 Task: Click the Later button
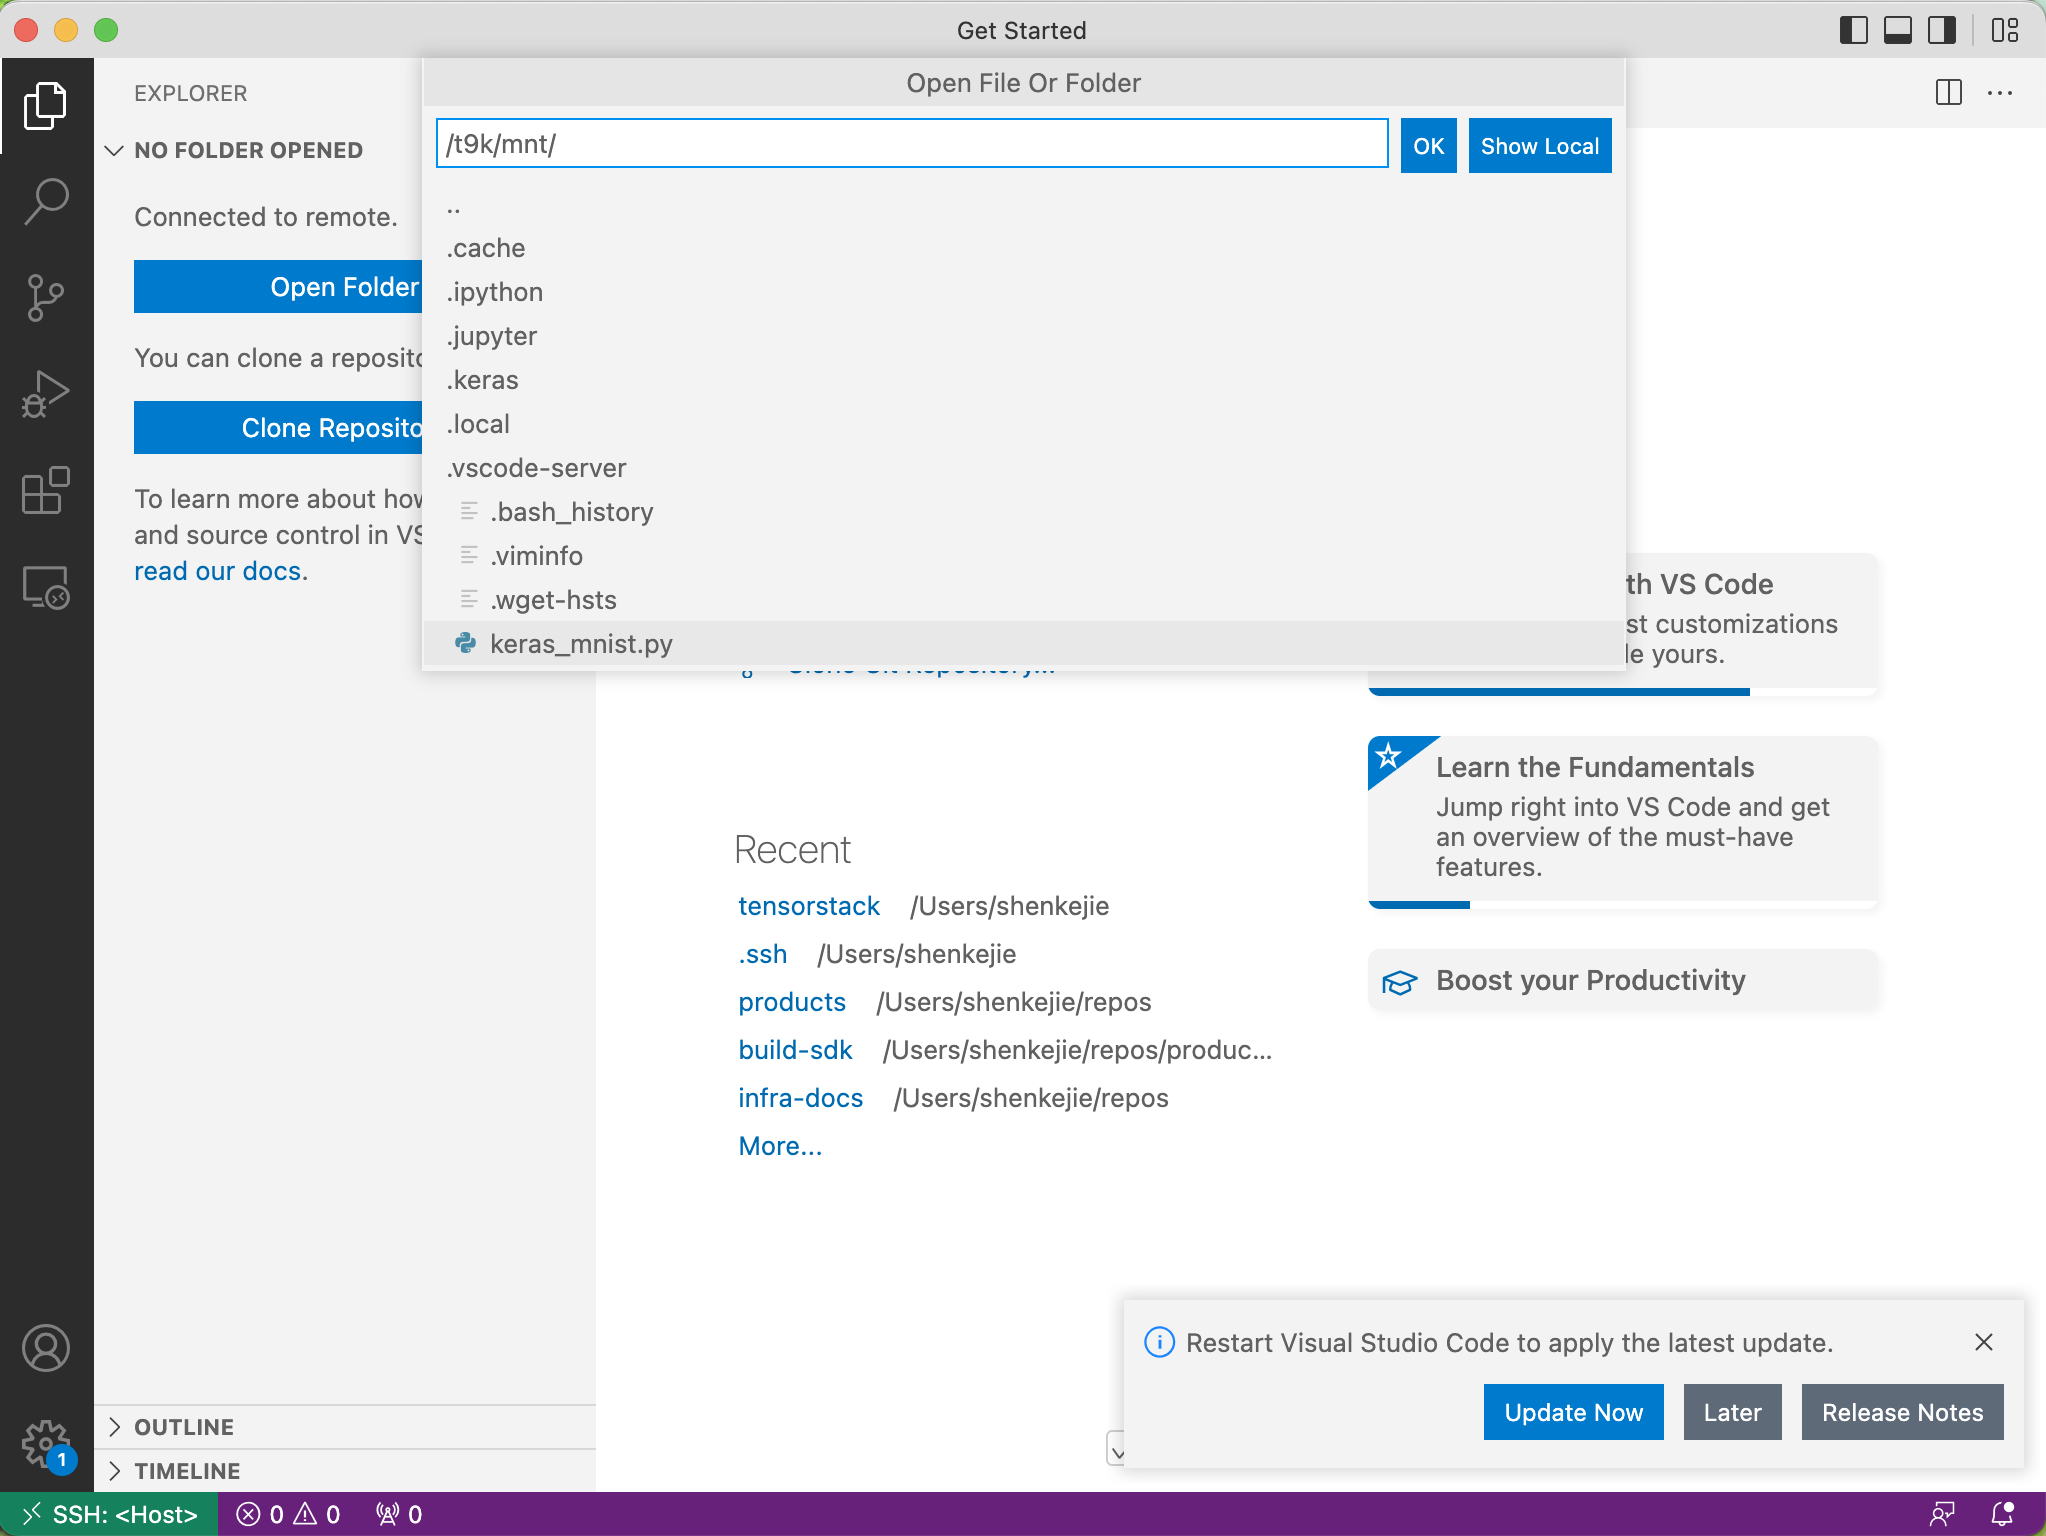pos(1732,1412)
